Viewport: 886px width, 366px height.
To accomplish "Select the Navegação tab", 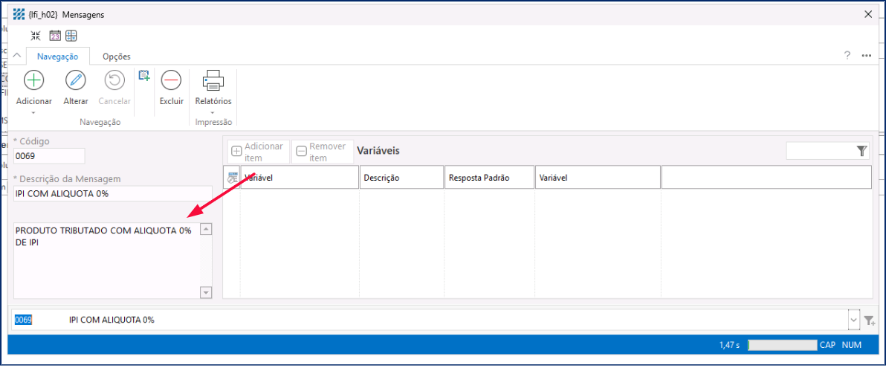I will 58,56.
